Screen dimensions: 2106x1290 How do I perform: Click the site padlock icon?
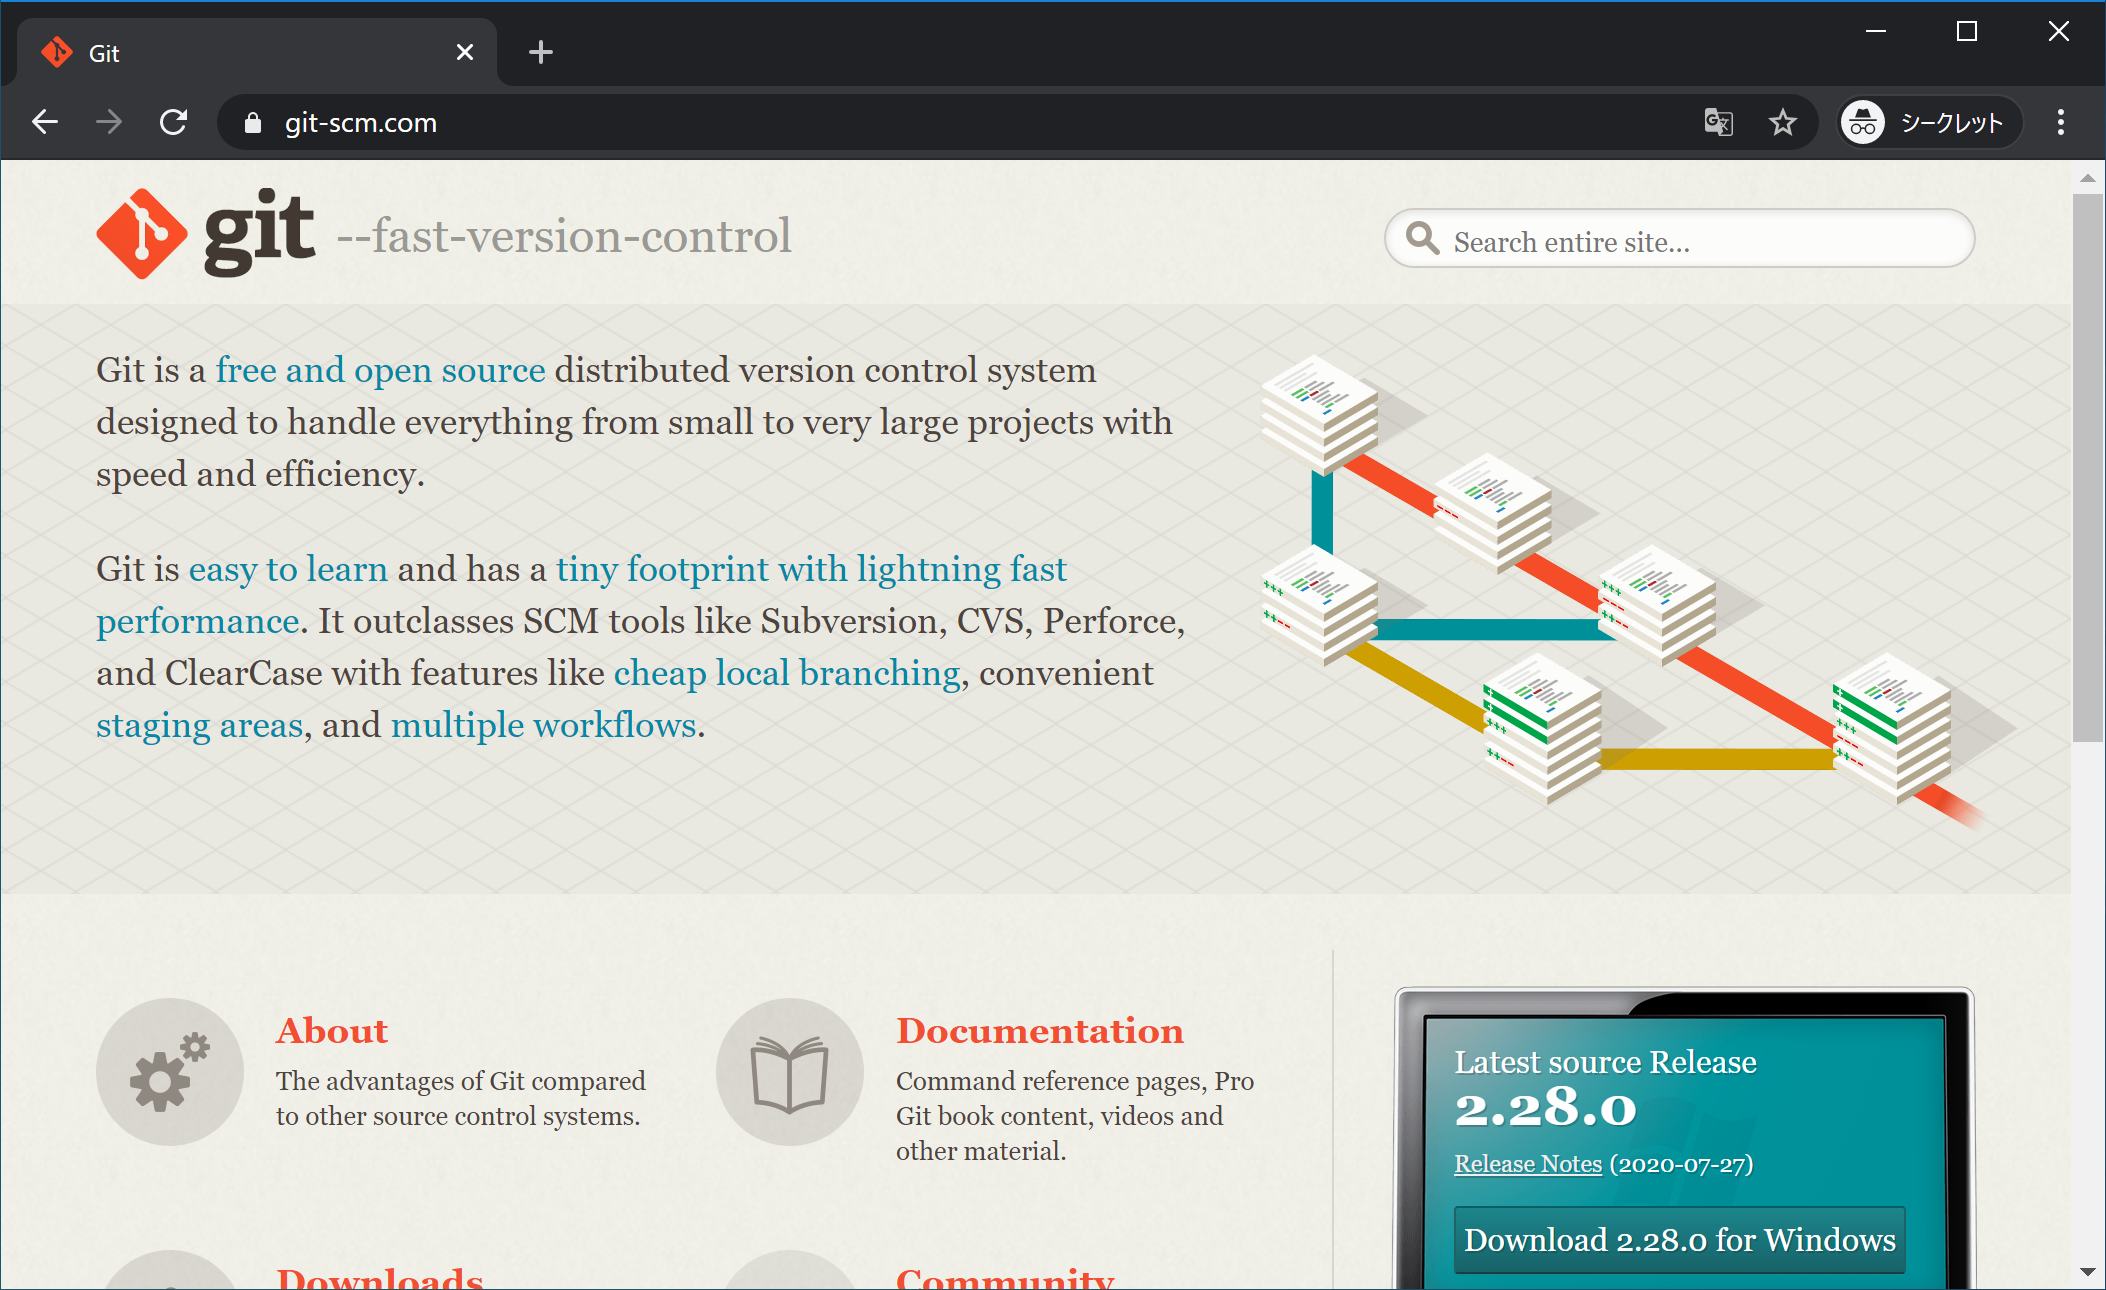click(x=253, y=122)
